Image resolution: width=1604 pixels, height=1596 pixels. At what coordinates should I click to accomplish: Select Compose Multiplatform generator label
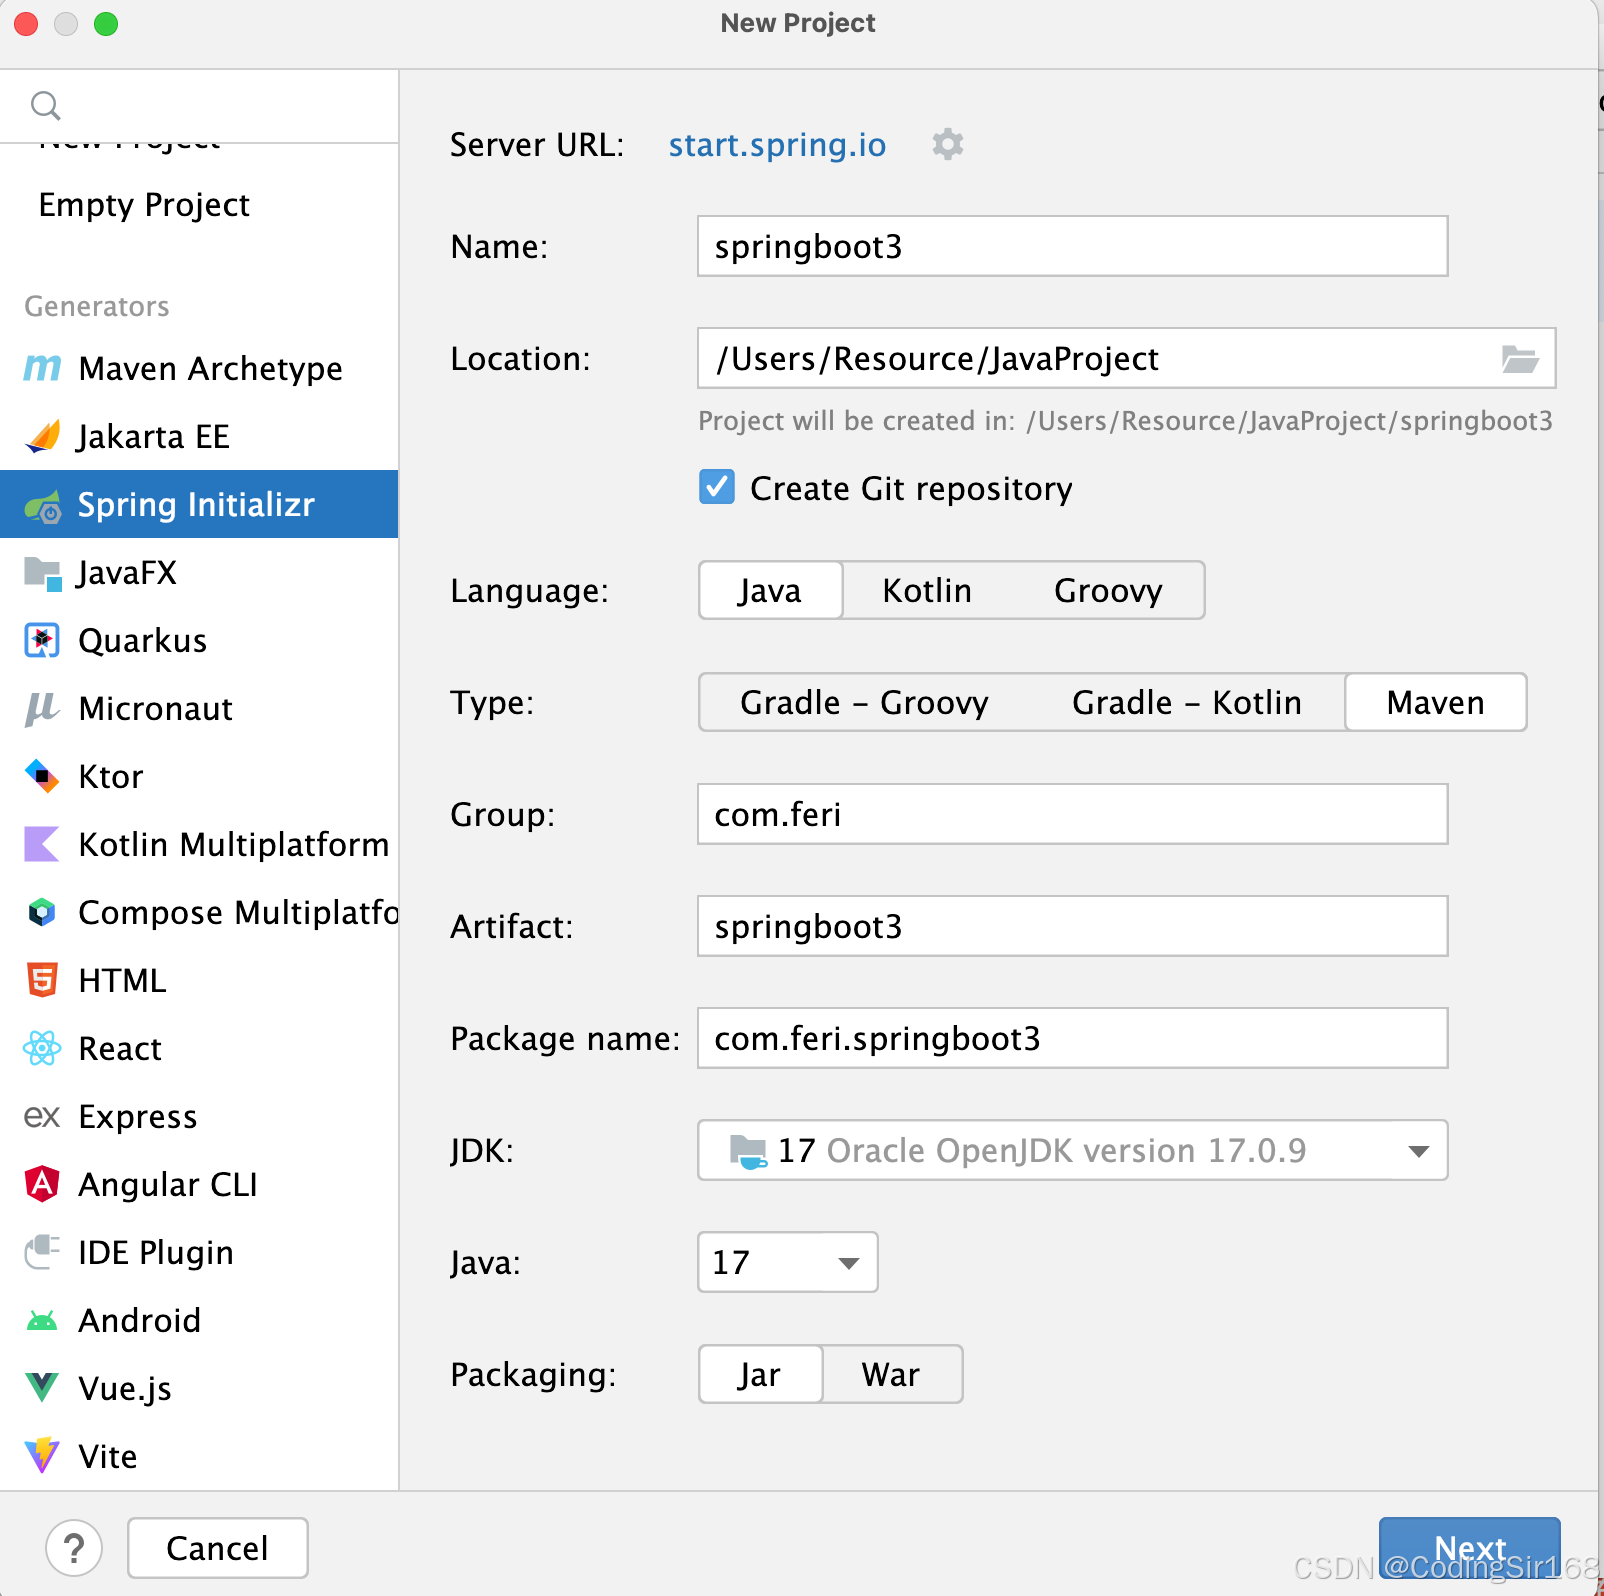pyautogui.click(x=238, y=913)
